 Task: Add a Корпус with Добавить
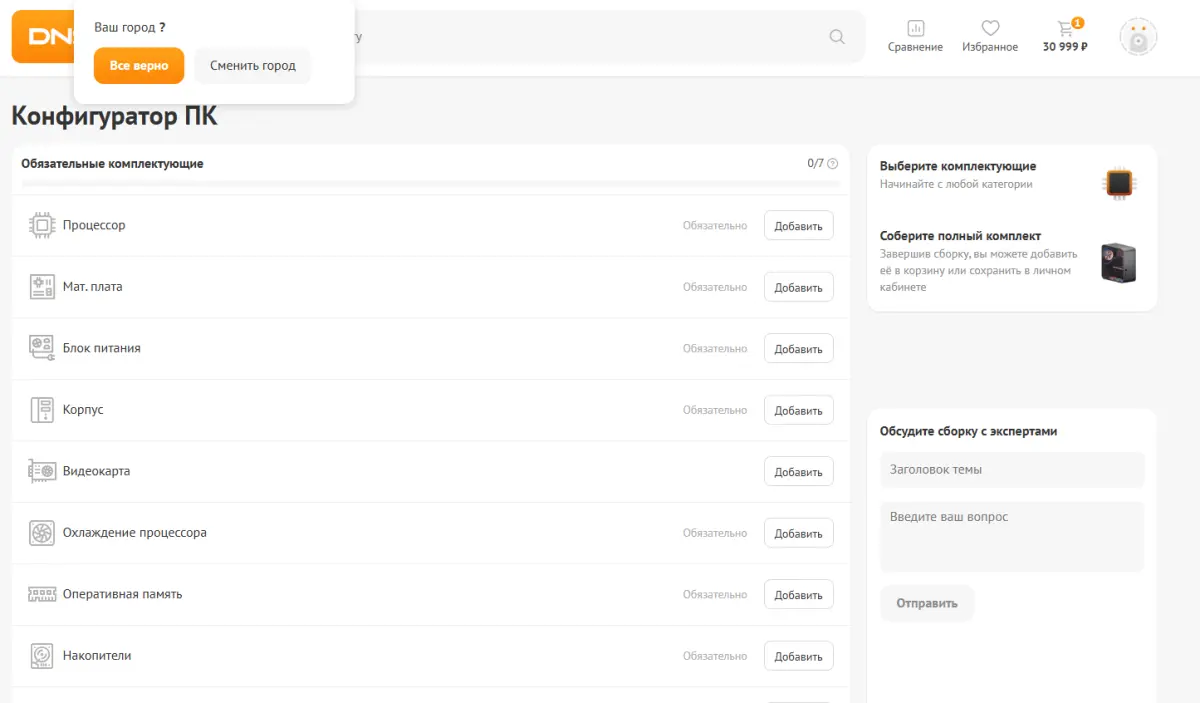coord(798,410)
